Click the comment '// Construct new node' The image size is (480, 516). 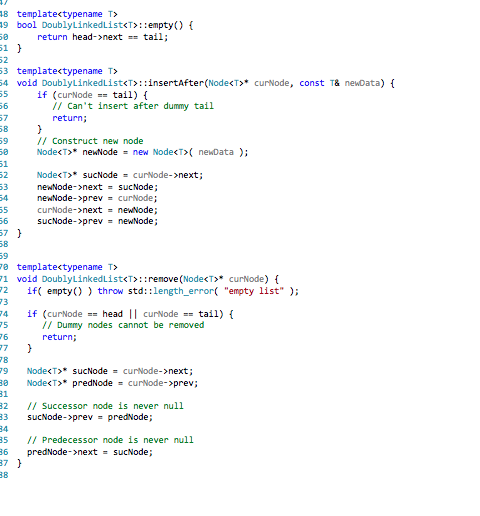coord(90,141)
